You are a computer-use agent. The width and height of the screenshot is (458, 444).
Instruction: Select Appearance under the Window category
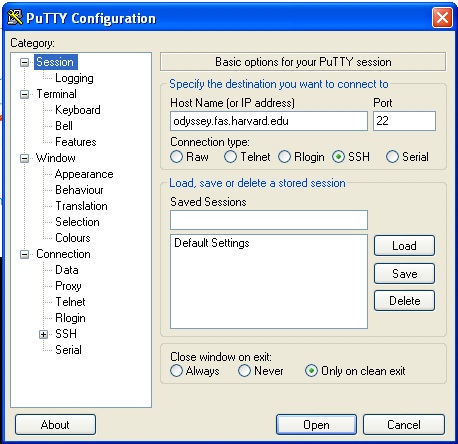tap(84, 174)
